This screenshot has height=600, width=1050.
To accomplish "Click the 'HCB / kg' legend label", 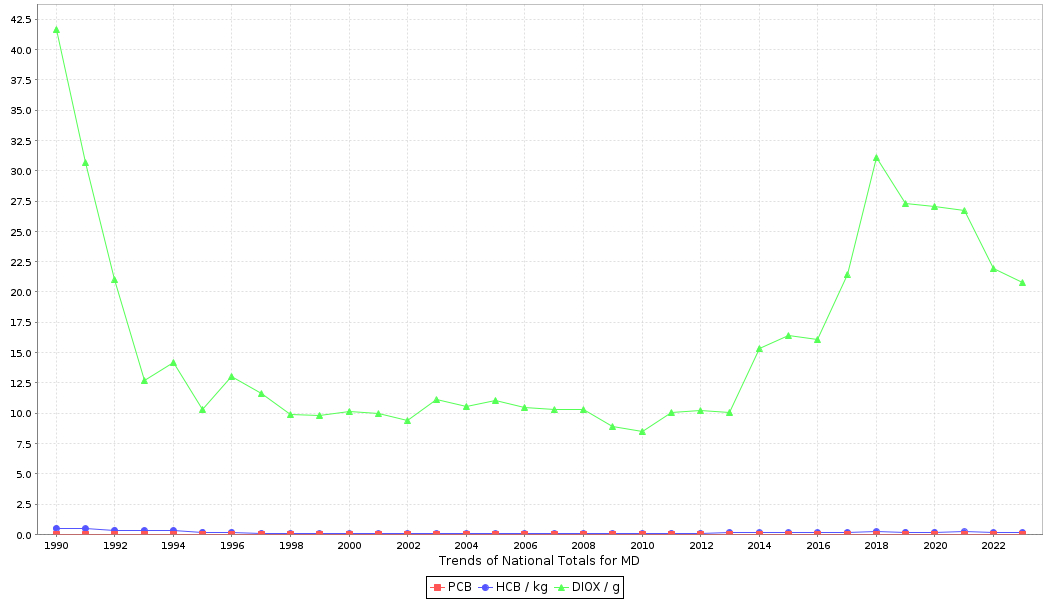I will pyautogui.click(x=521, y=587).
